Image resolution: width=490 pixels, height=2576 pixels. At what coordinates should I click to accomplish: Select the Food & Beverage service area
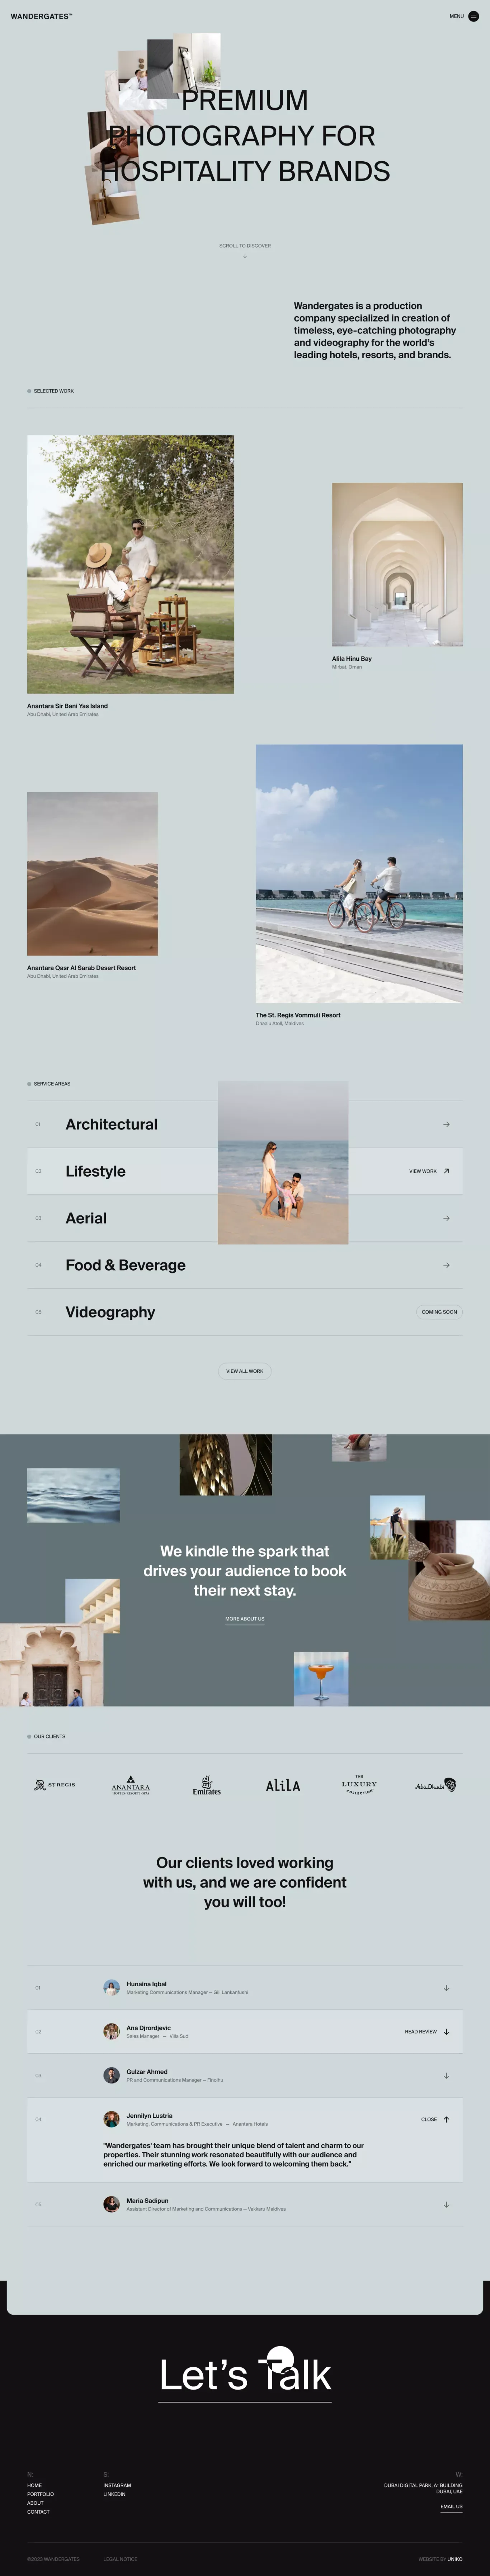click(x=125, y=1265)
